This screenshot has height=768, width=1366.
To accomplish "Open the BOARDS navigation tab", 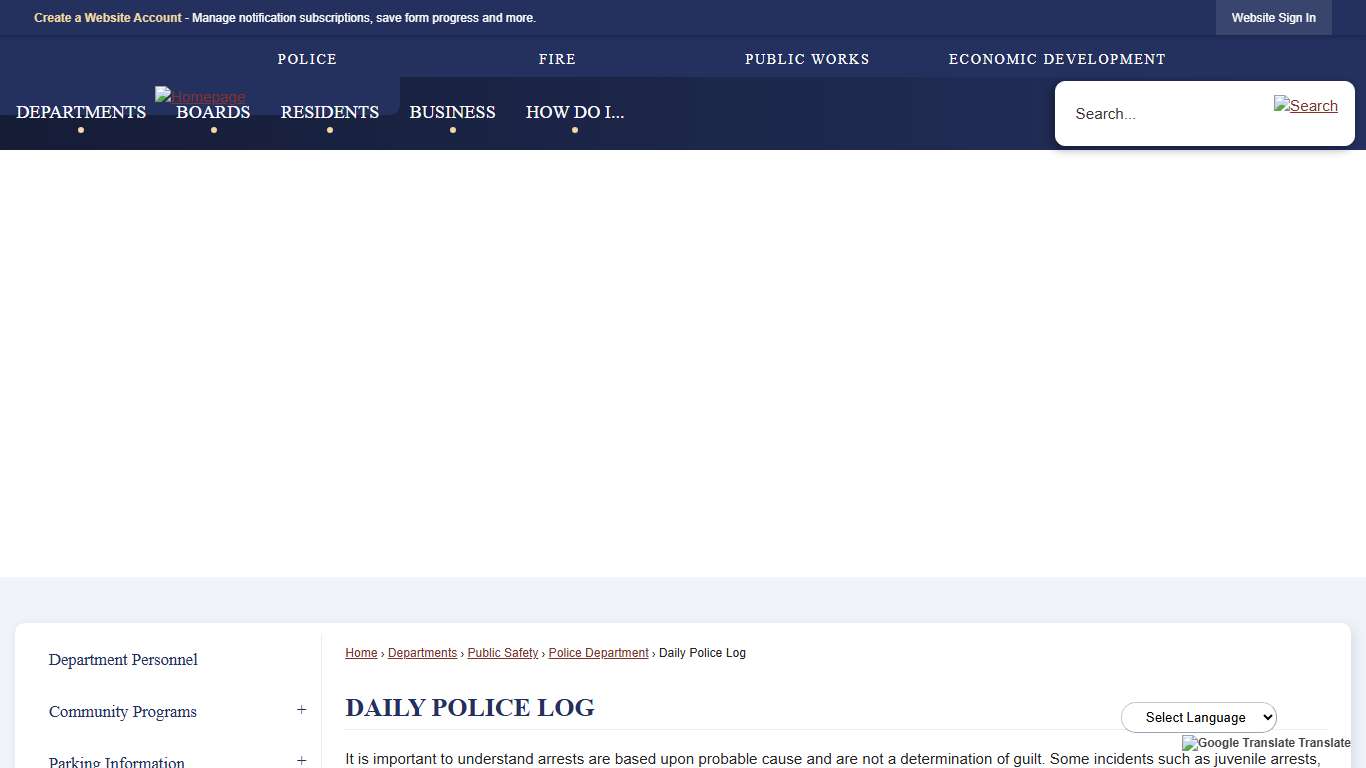I will click(x=213, y=112).
